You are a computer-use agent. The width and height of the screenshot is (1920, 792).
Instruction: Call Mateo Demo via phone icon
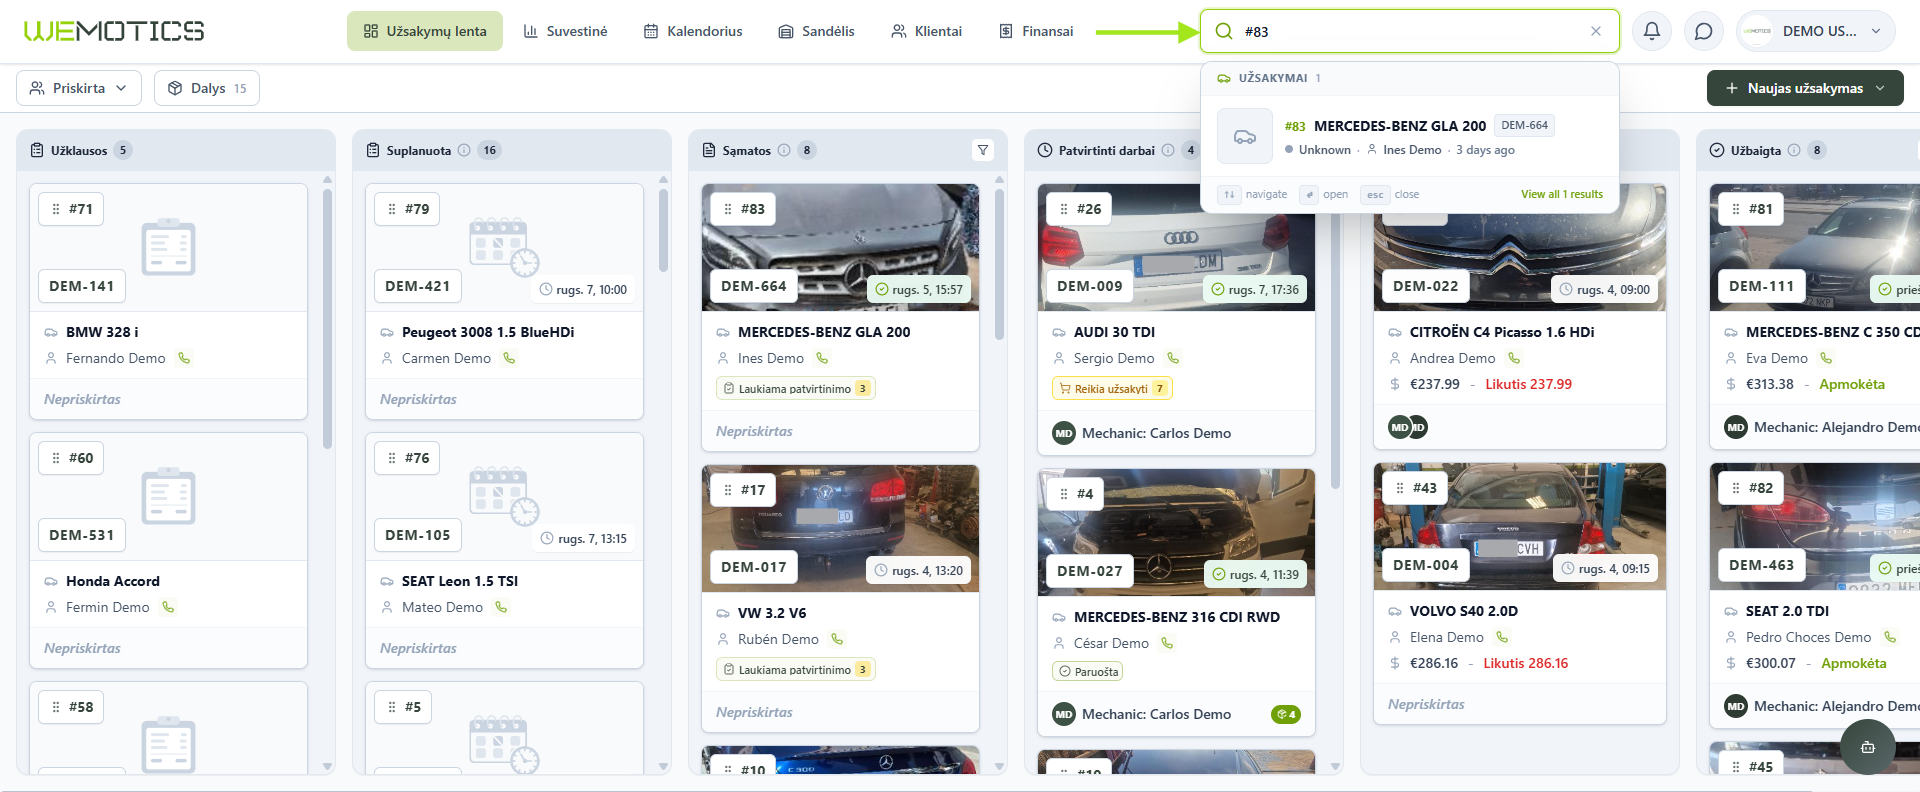[x=501, y=607]
